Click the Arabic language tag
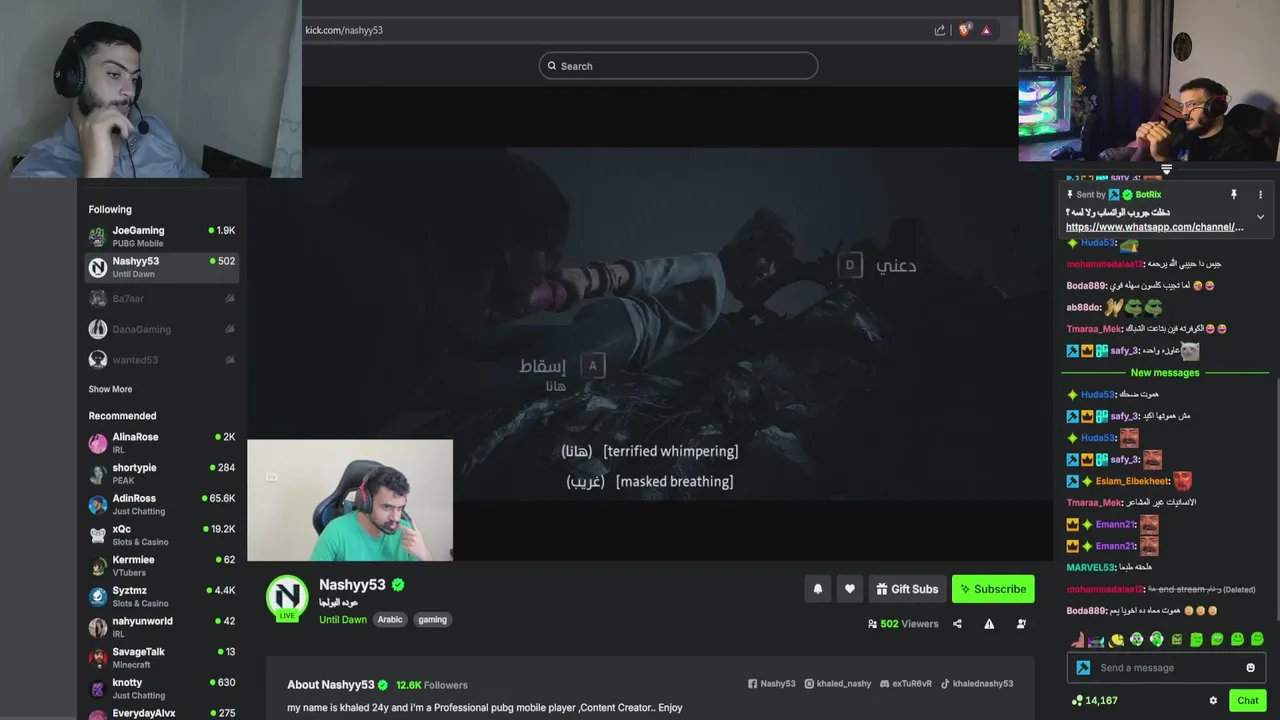Image resolution: width=1280 pixels, height=720 pixels. [390, 620]
